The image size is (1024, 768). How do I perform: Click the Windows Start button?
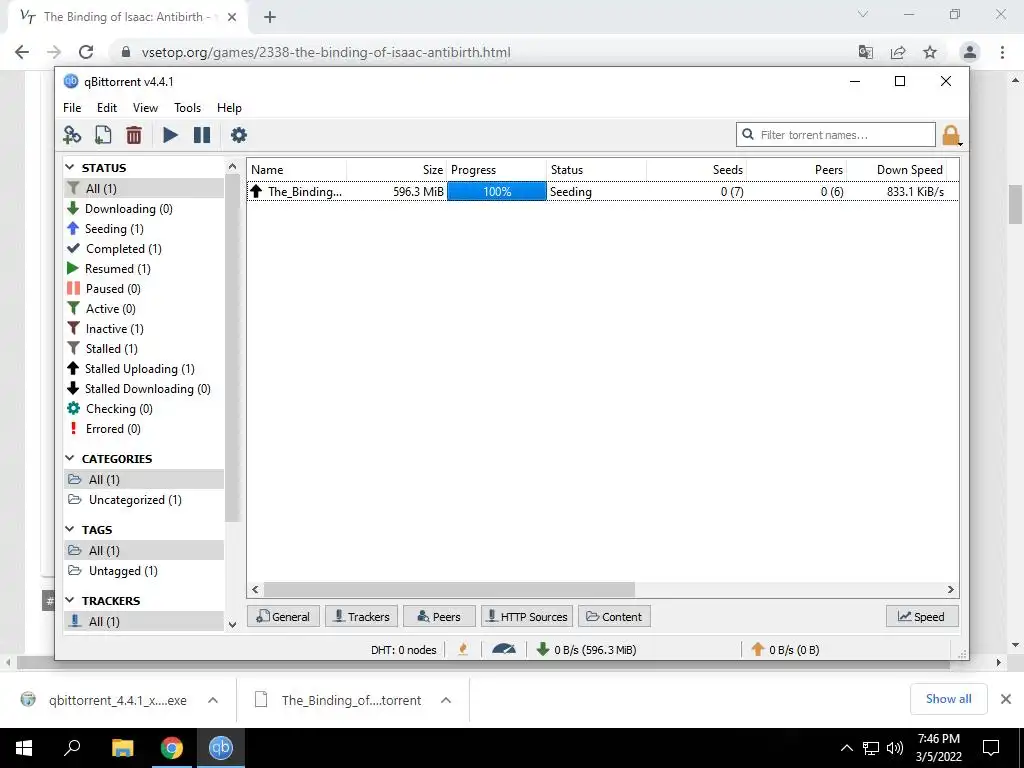click(x=24, y=748)
